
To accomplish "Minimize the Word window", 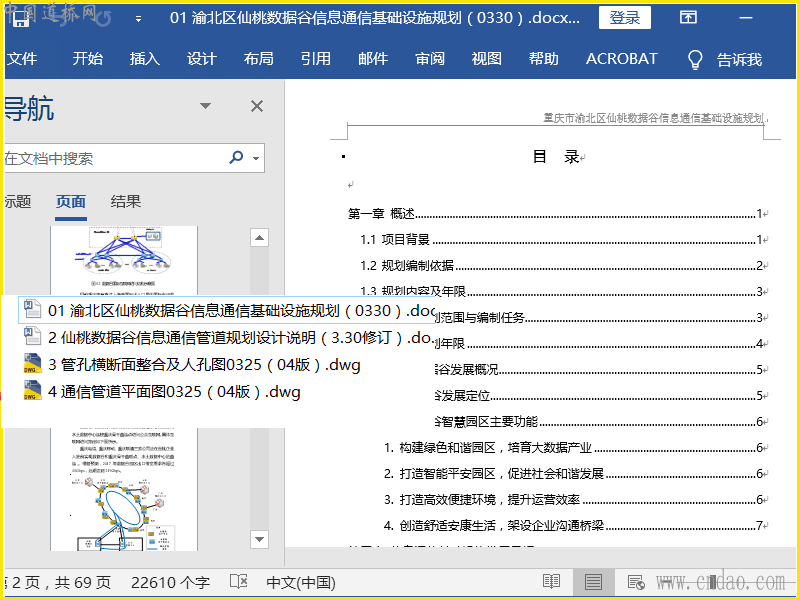I will coord(746,18).
